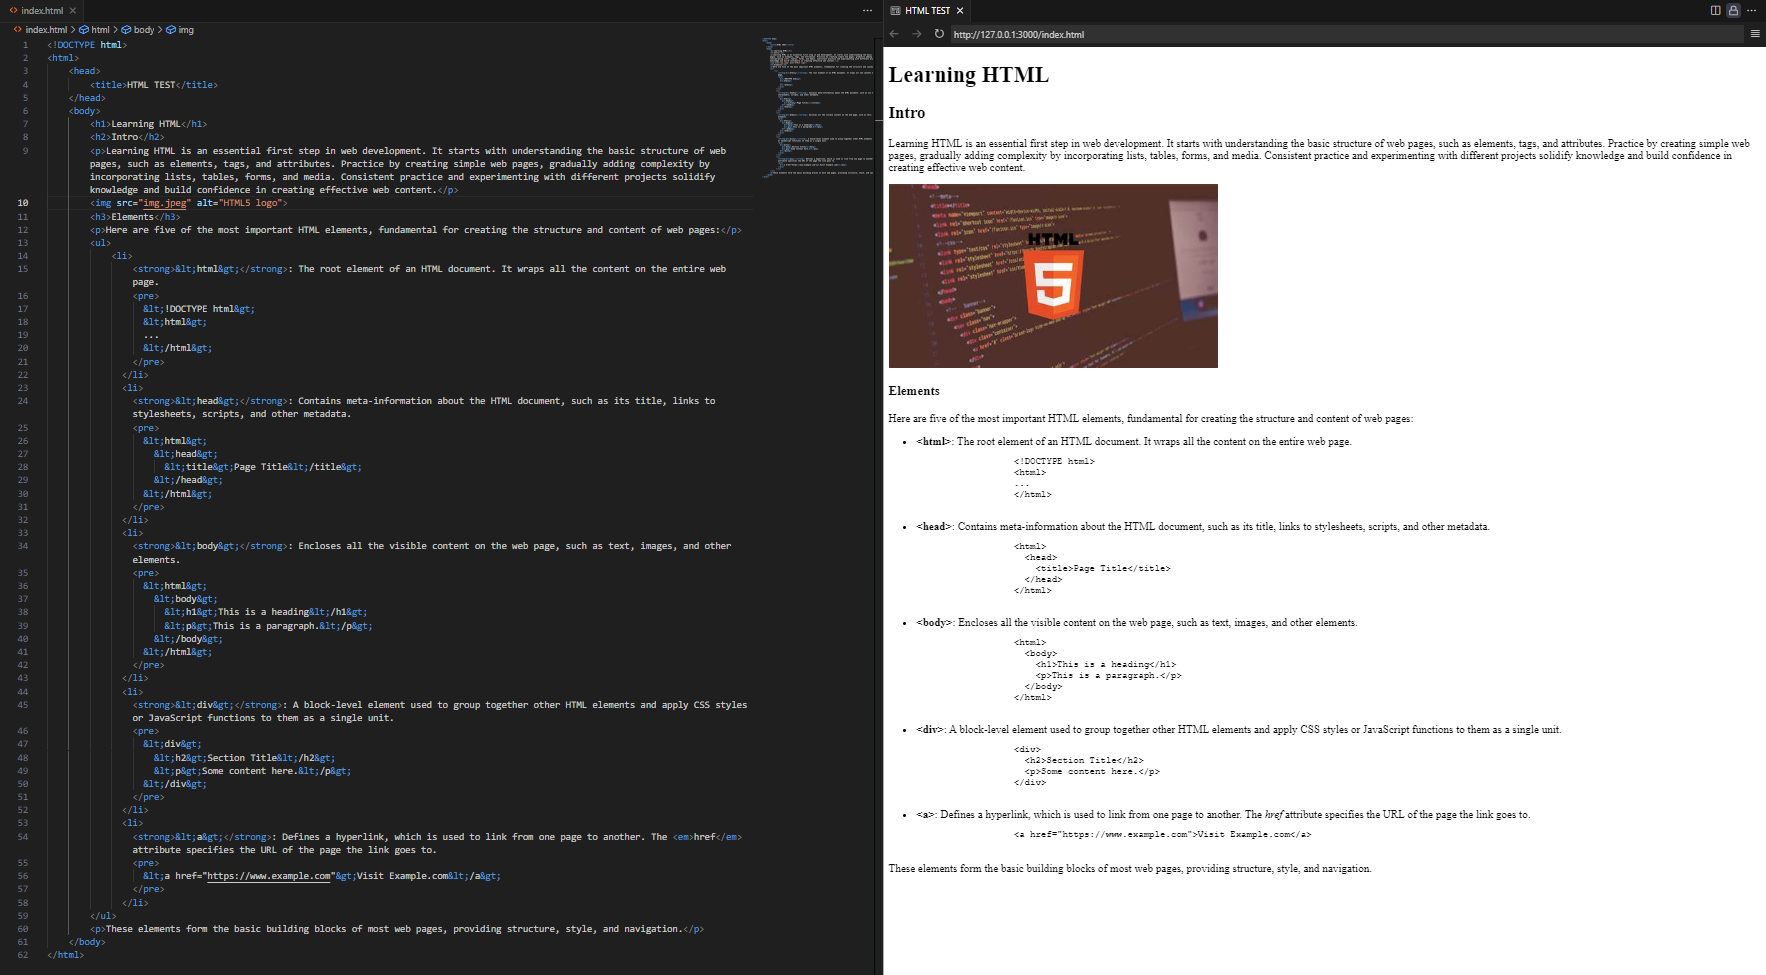This screenshot has width=1766, height=975.
Task: Click the 'Elements' heading in preview
Action: (x=914, y=391)
